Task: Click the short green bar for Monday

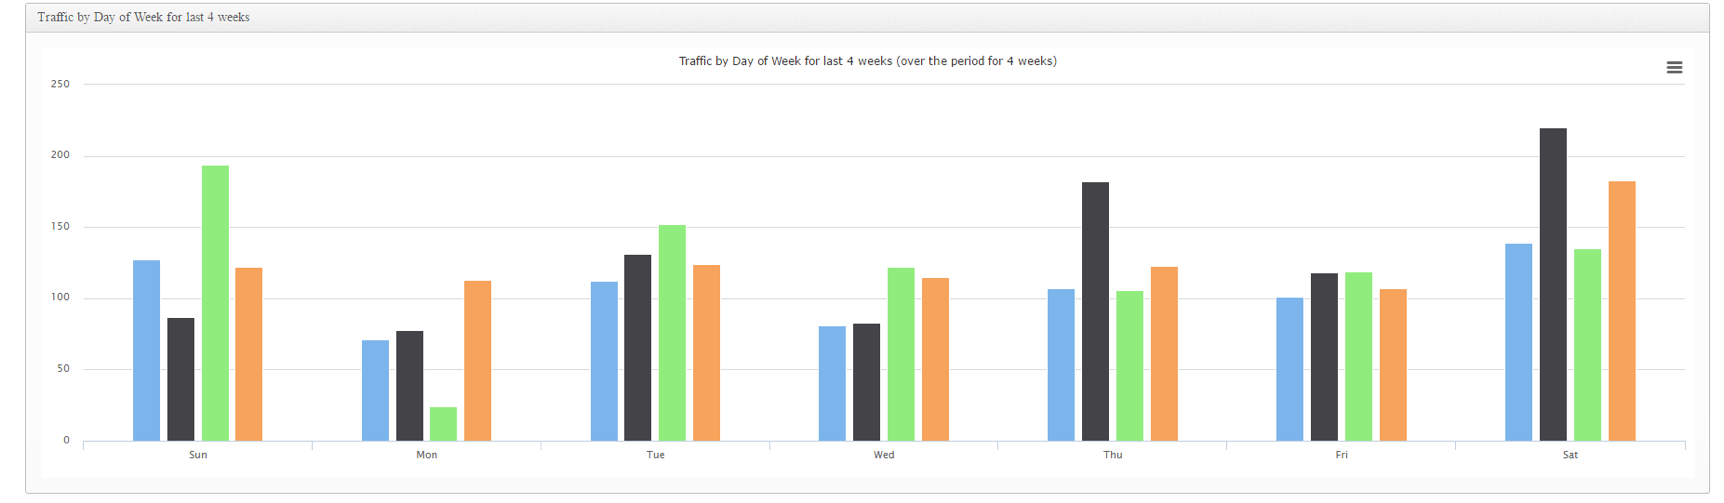Action: click(x=443, y=424)
